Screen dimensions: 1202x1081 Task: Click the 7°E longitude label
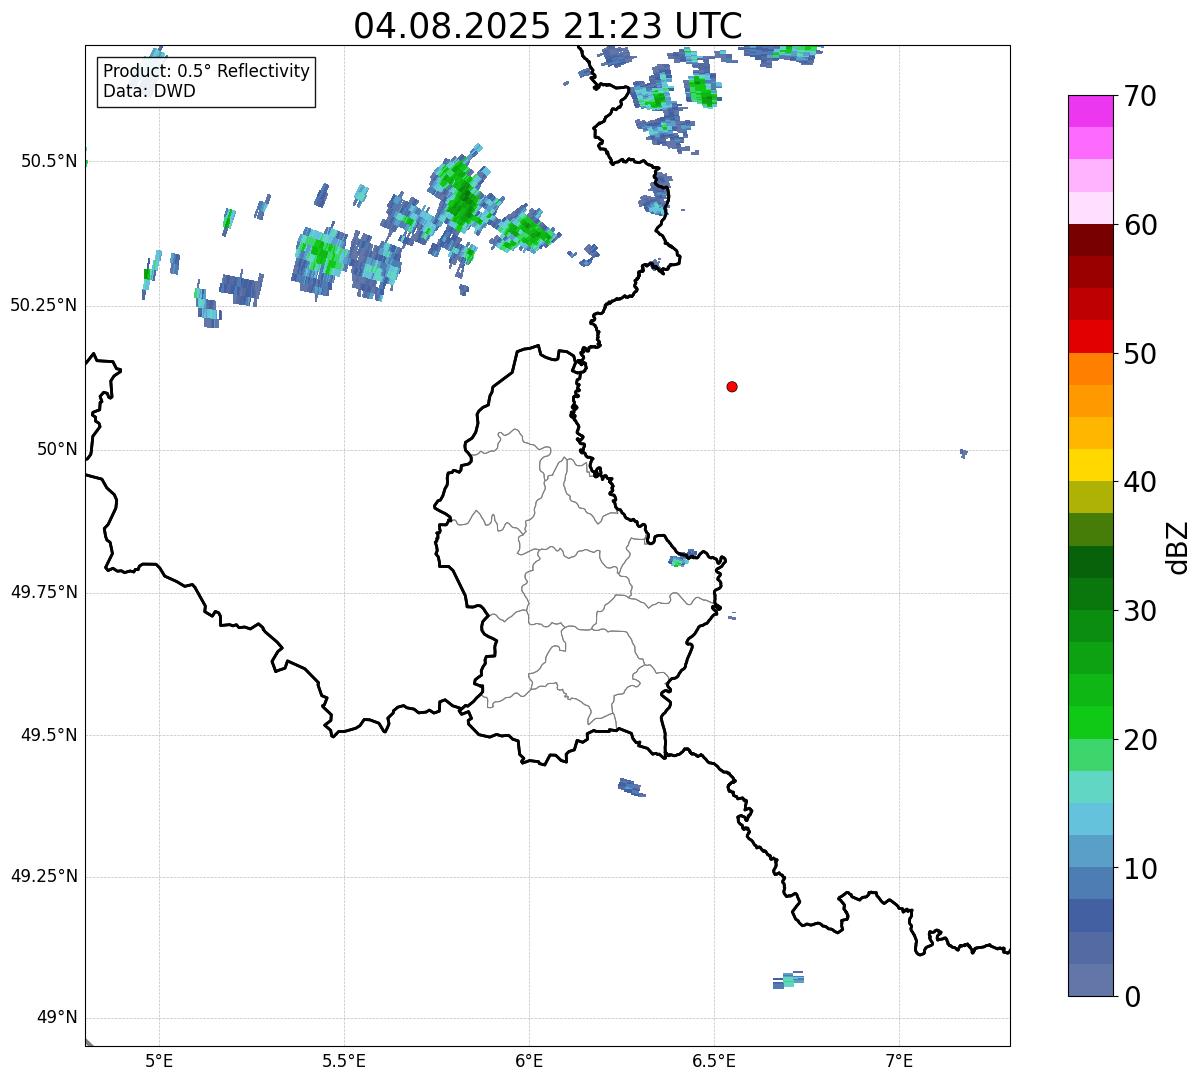point(899,1060)
